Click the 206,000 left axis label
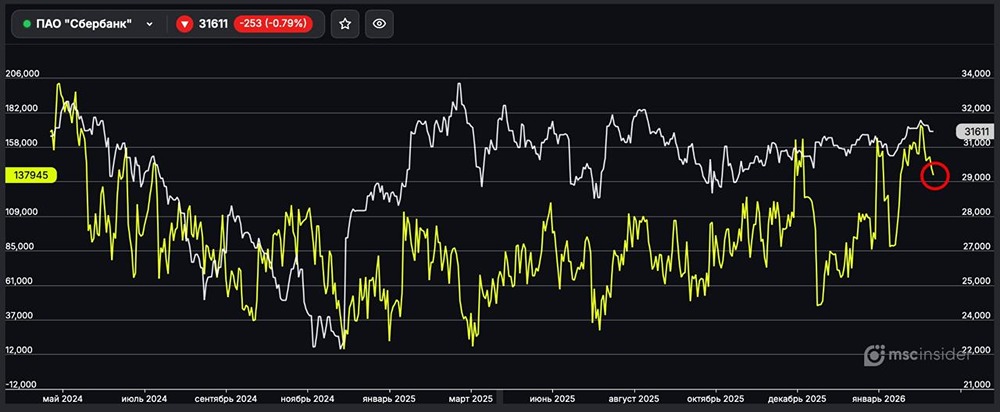The width and height of the screenshot is (1000, 412). (22, 74)
